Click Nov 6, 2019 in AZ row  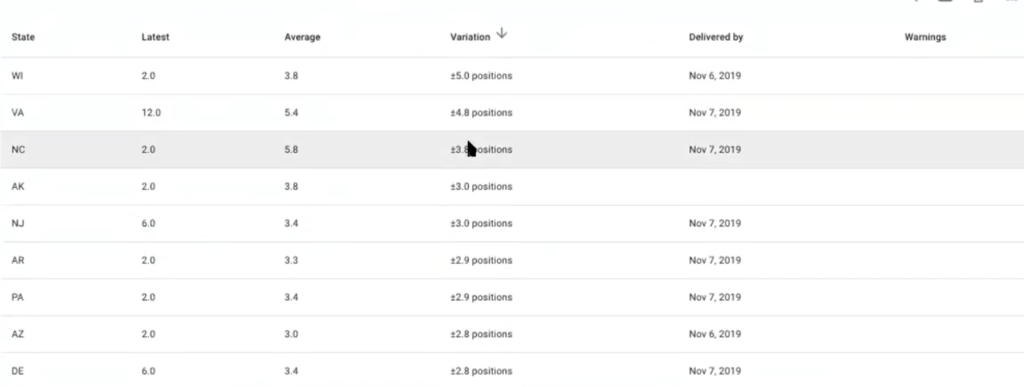point(715,334)
